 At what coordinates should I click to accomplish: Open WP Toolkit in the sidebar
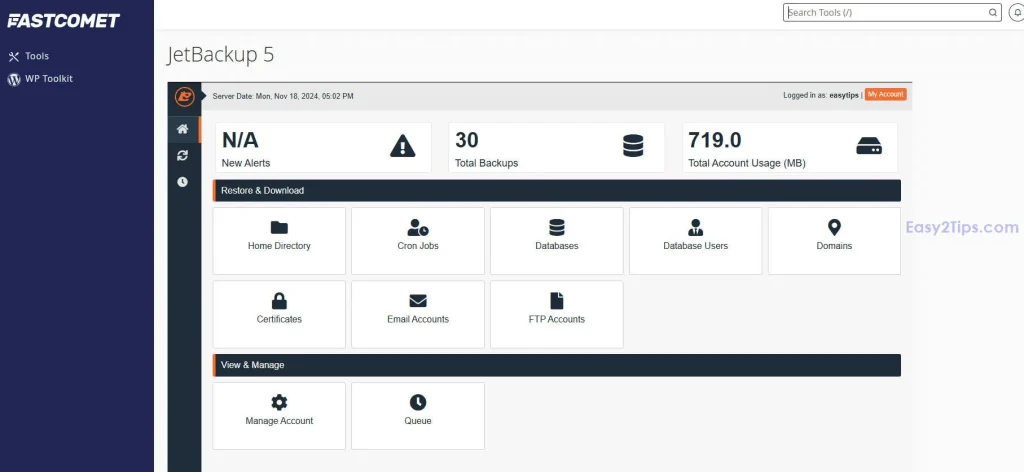[48, 78]
